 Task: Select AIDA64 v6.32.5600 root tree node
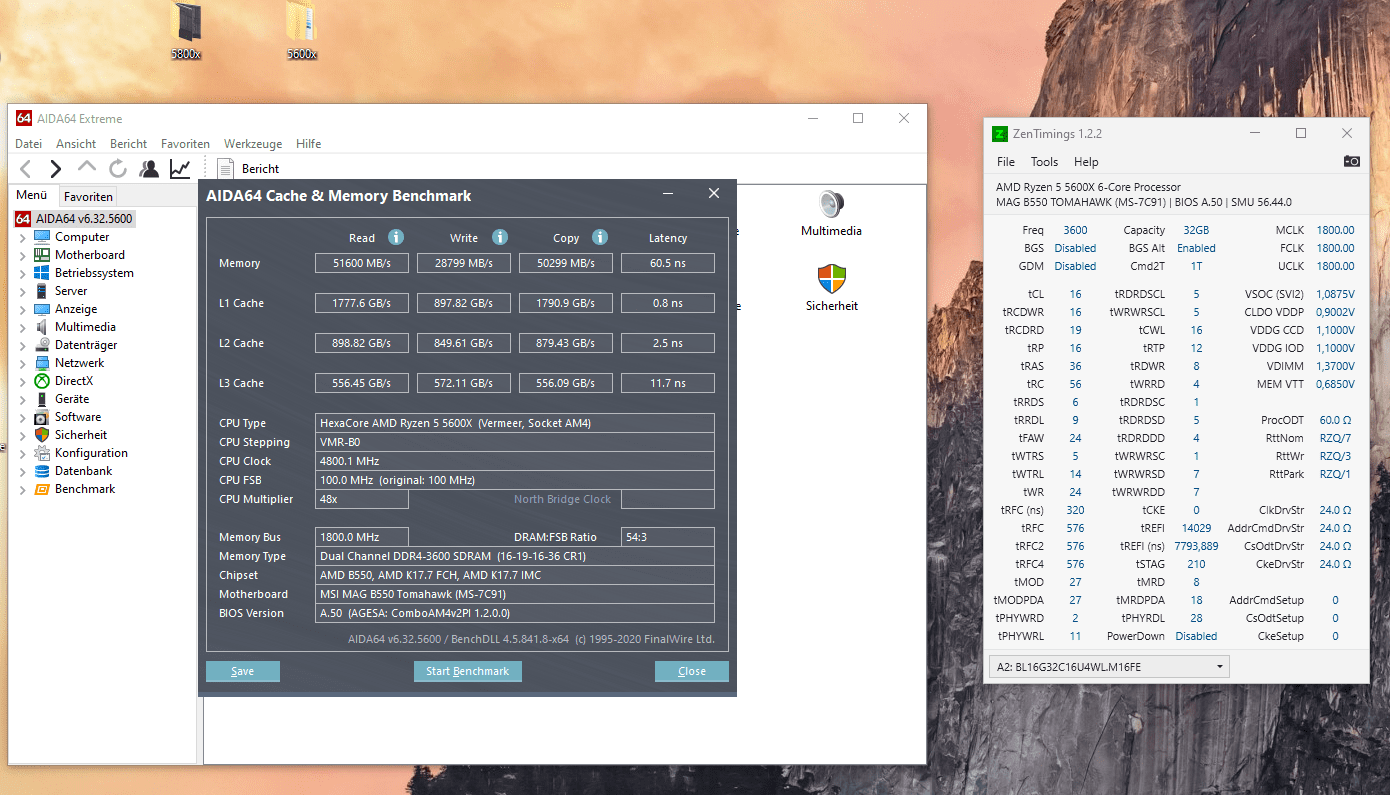coord(84,219)
